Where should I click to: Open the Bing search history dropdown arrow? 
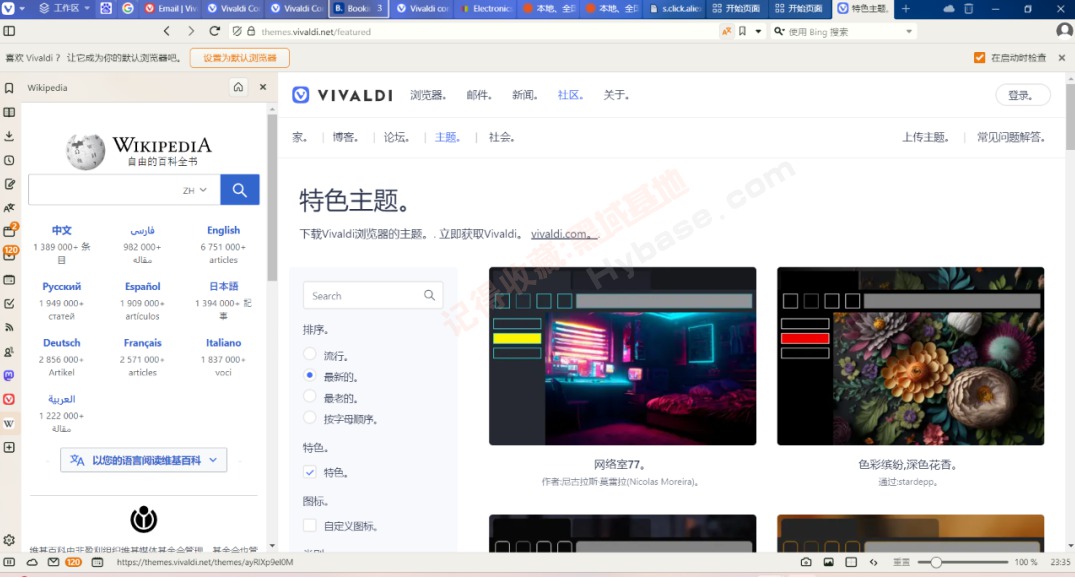tap(909, 32)
